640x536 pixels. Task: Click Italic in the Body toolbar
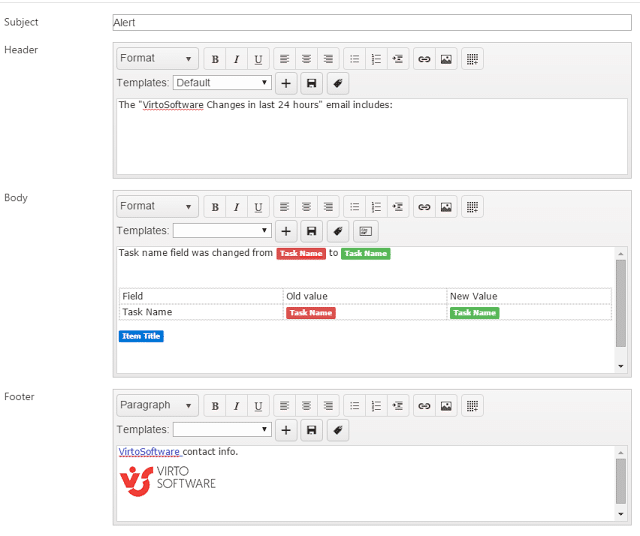tap(236, 207)
